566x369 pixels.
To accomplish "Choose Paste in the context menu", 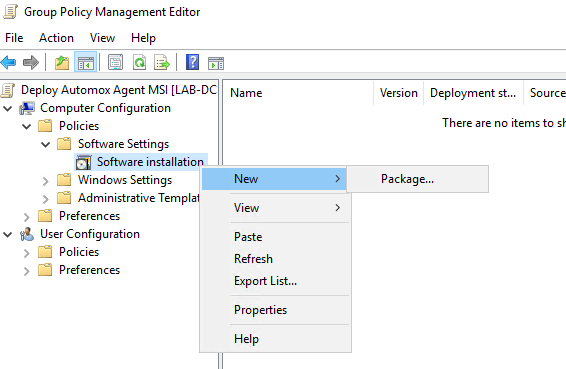I will (275, 237).
